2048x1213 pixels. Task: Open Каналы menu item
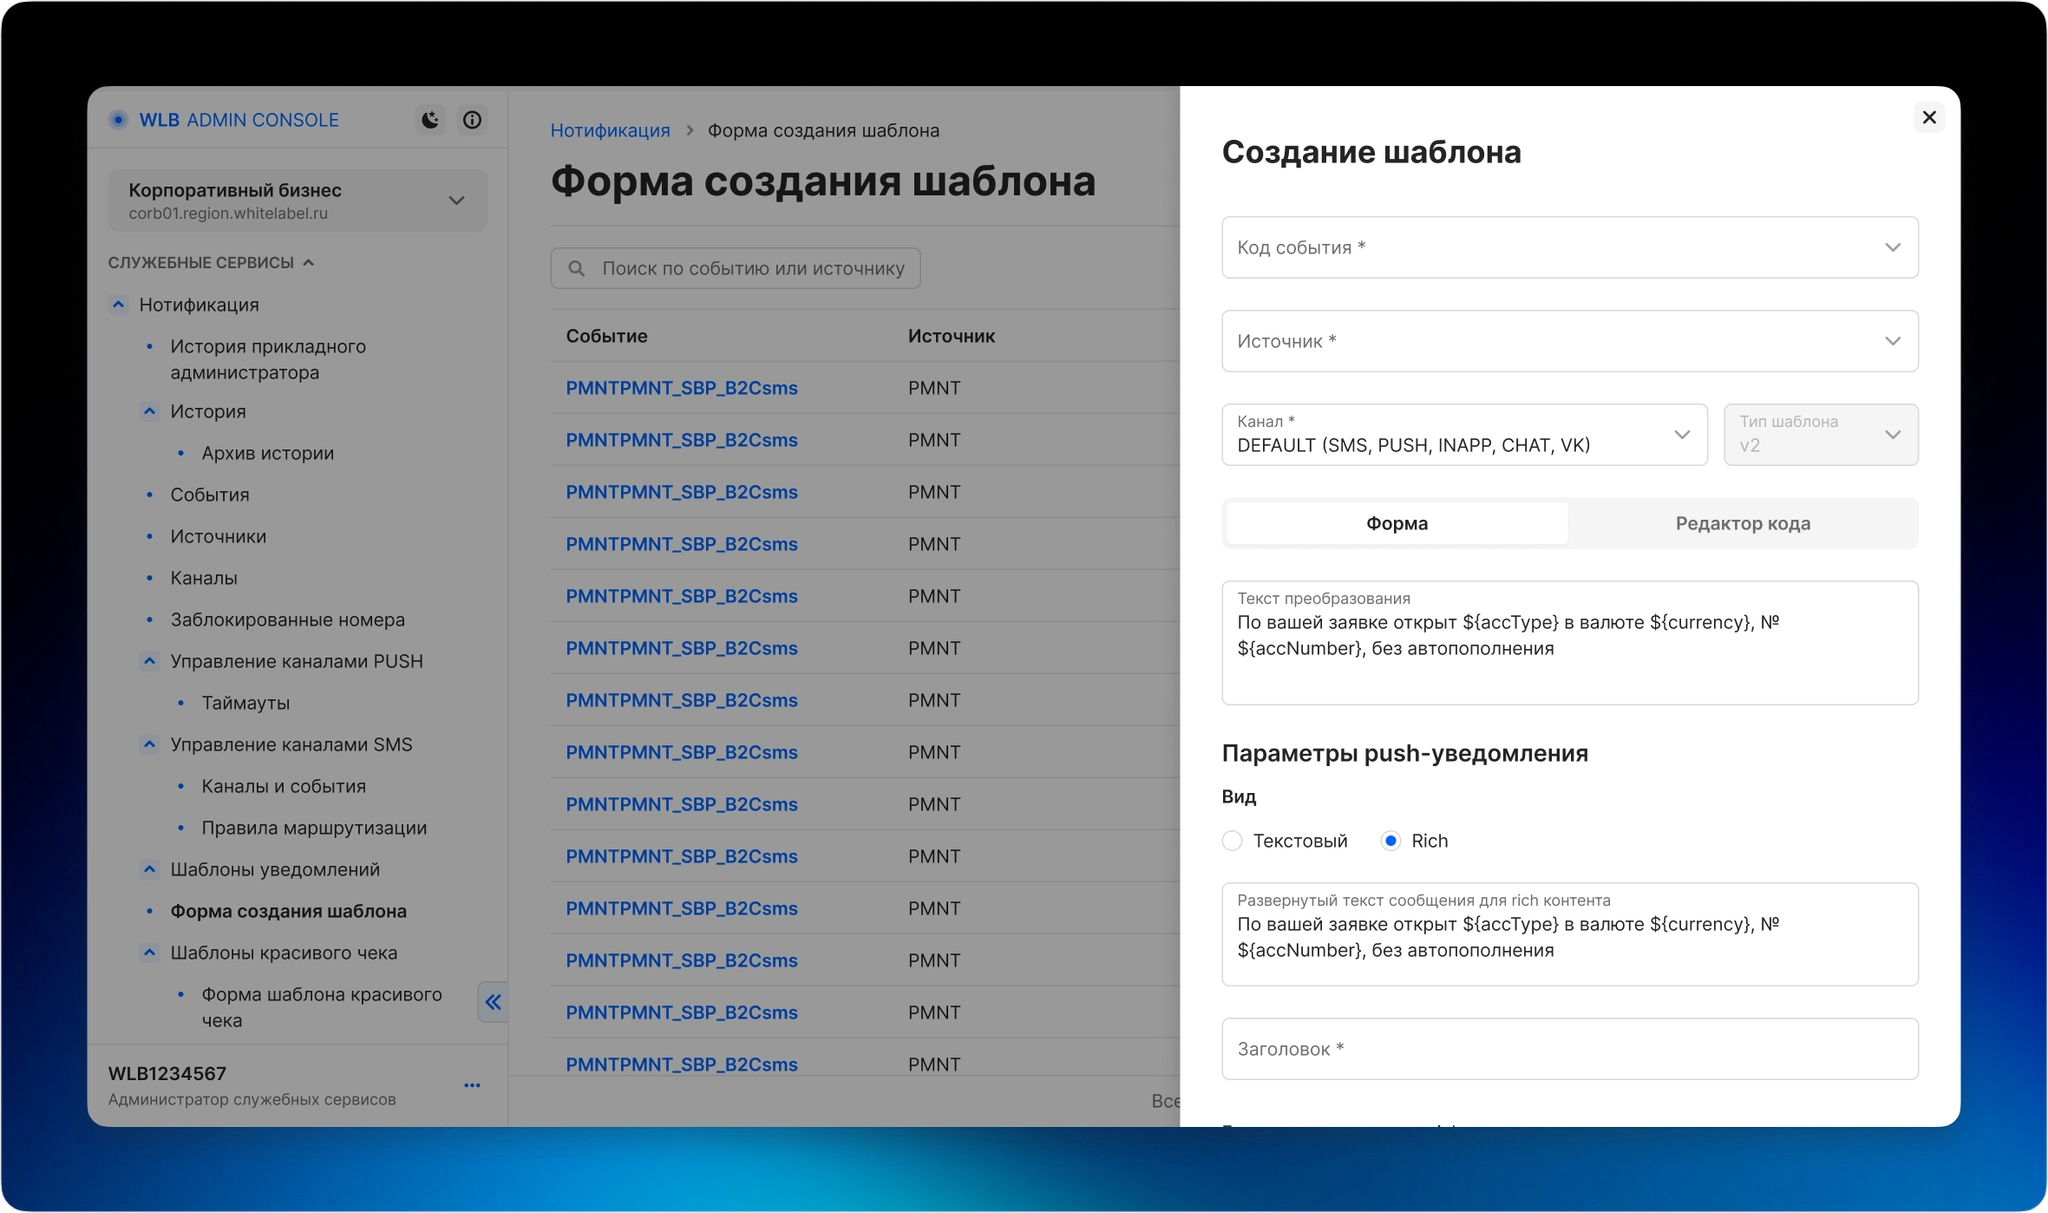point(203,578)
